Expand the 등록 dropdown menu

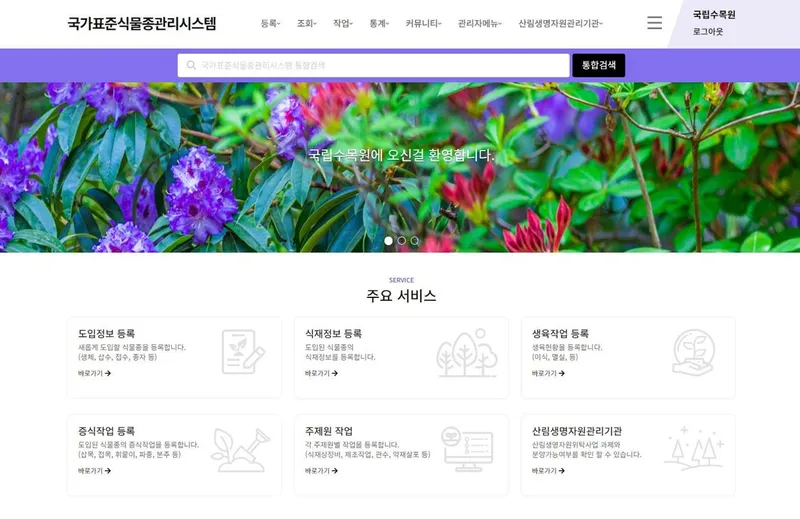pyautogui.click(x=270, y=23)
